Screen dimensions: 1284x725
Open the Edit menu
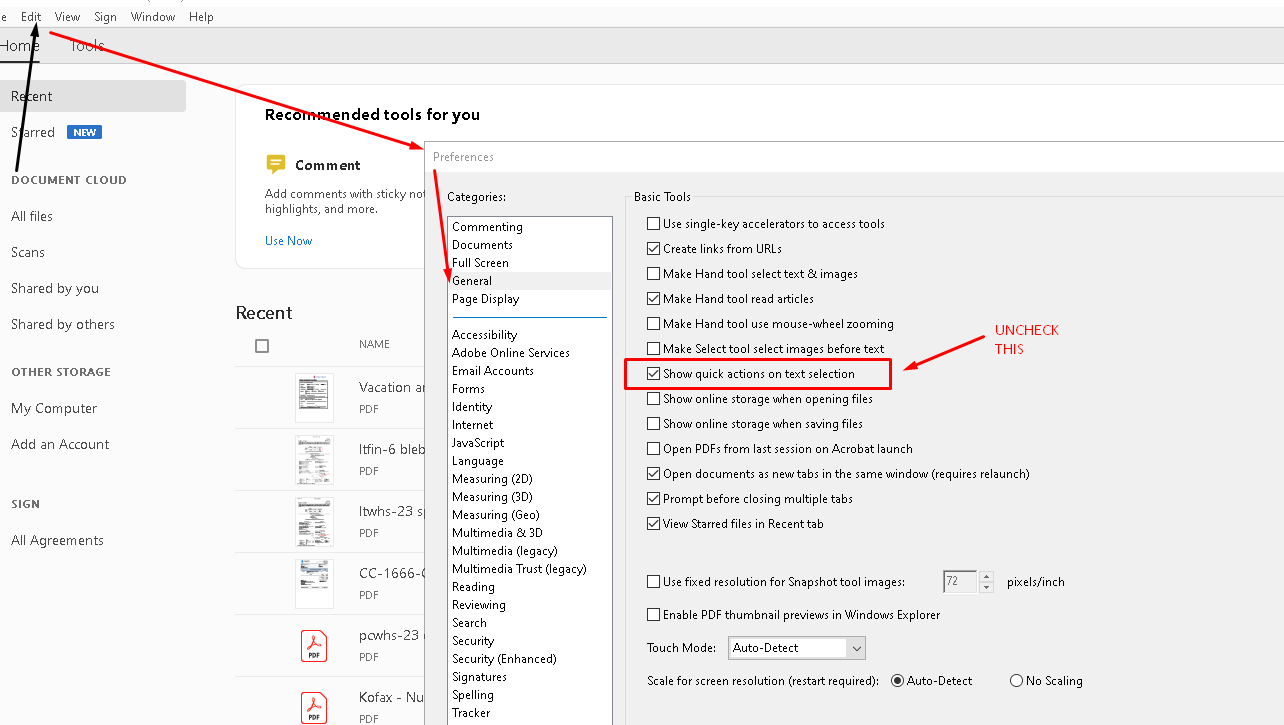pos(31,17)
